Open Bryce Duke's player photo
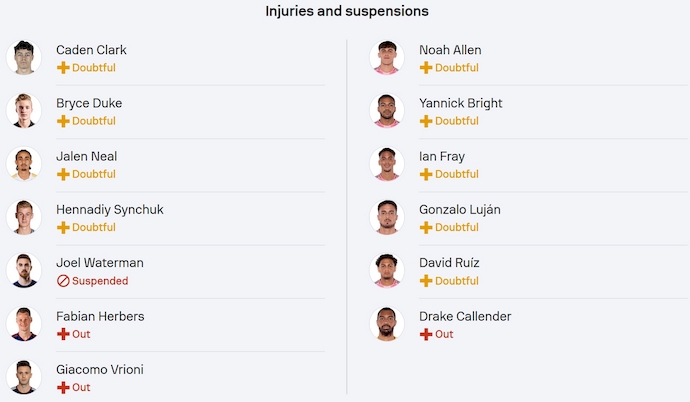This screenshot has height=402, width=690. (24, 111)
